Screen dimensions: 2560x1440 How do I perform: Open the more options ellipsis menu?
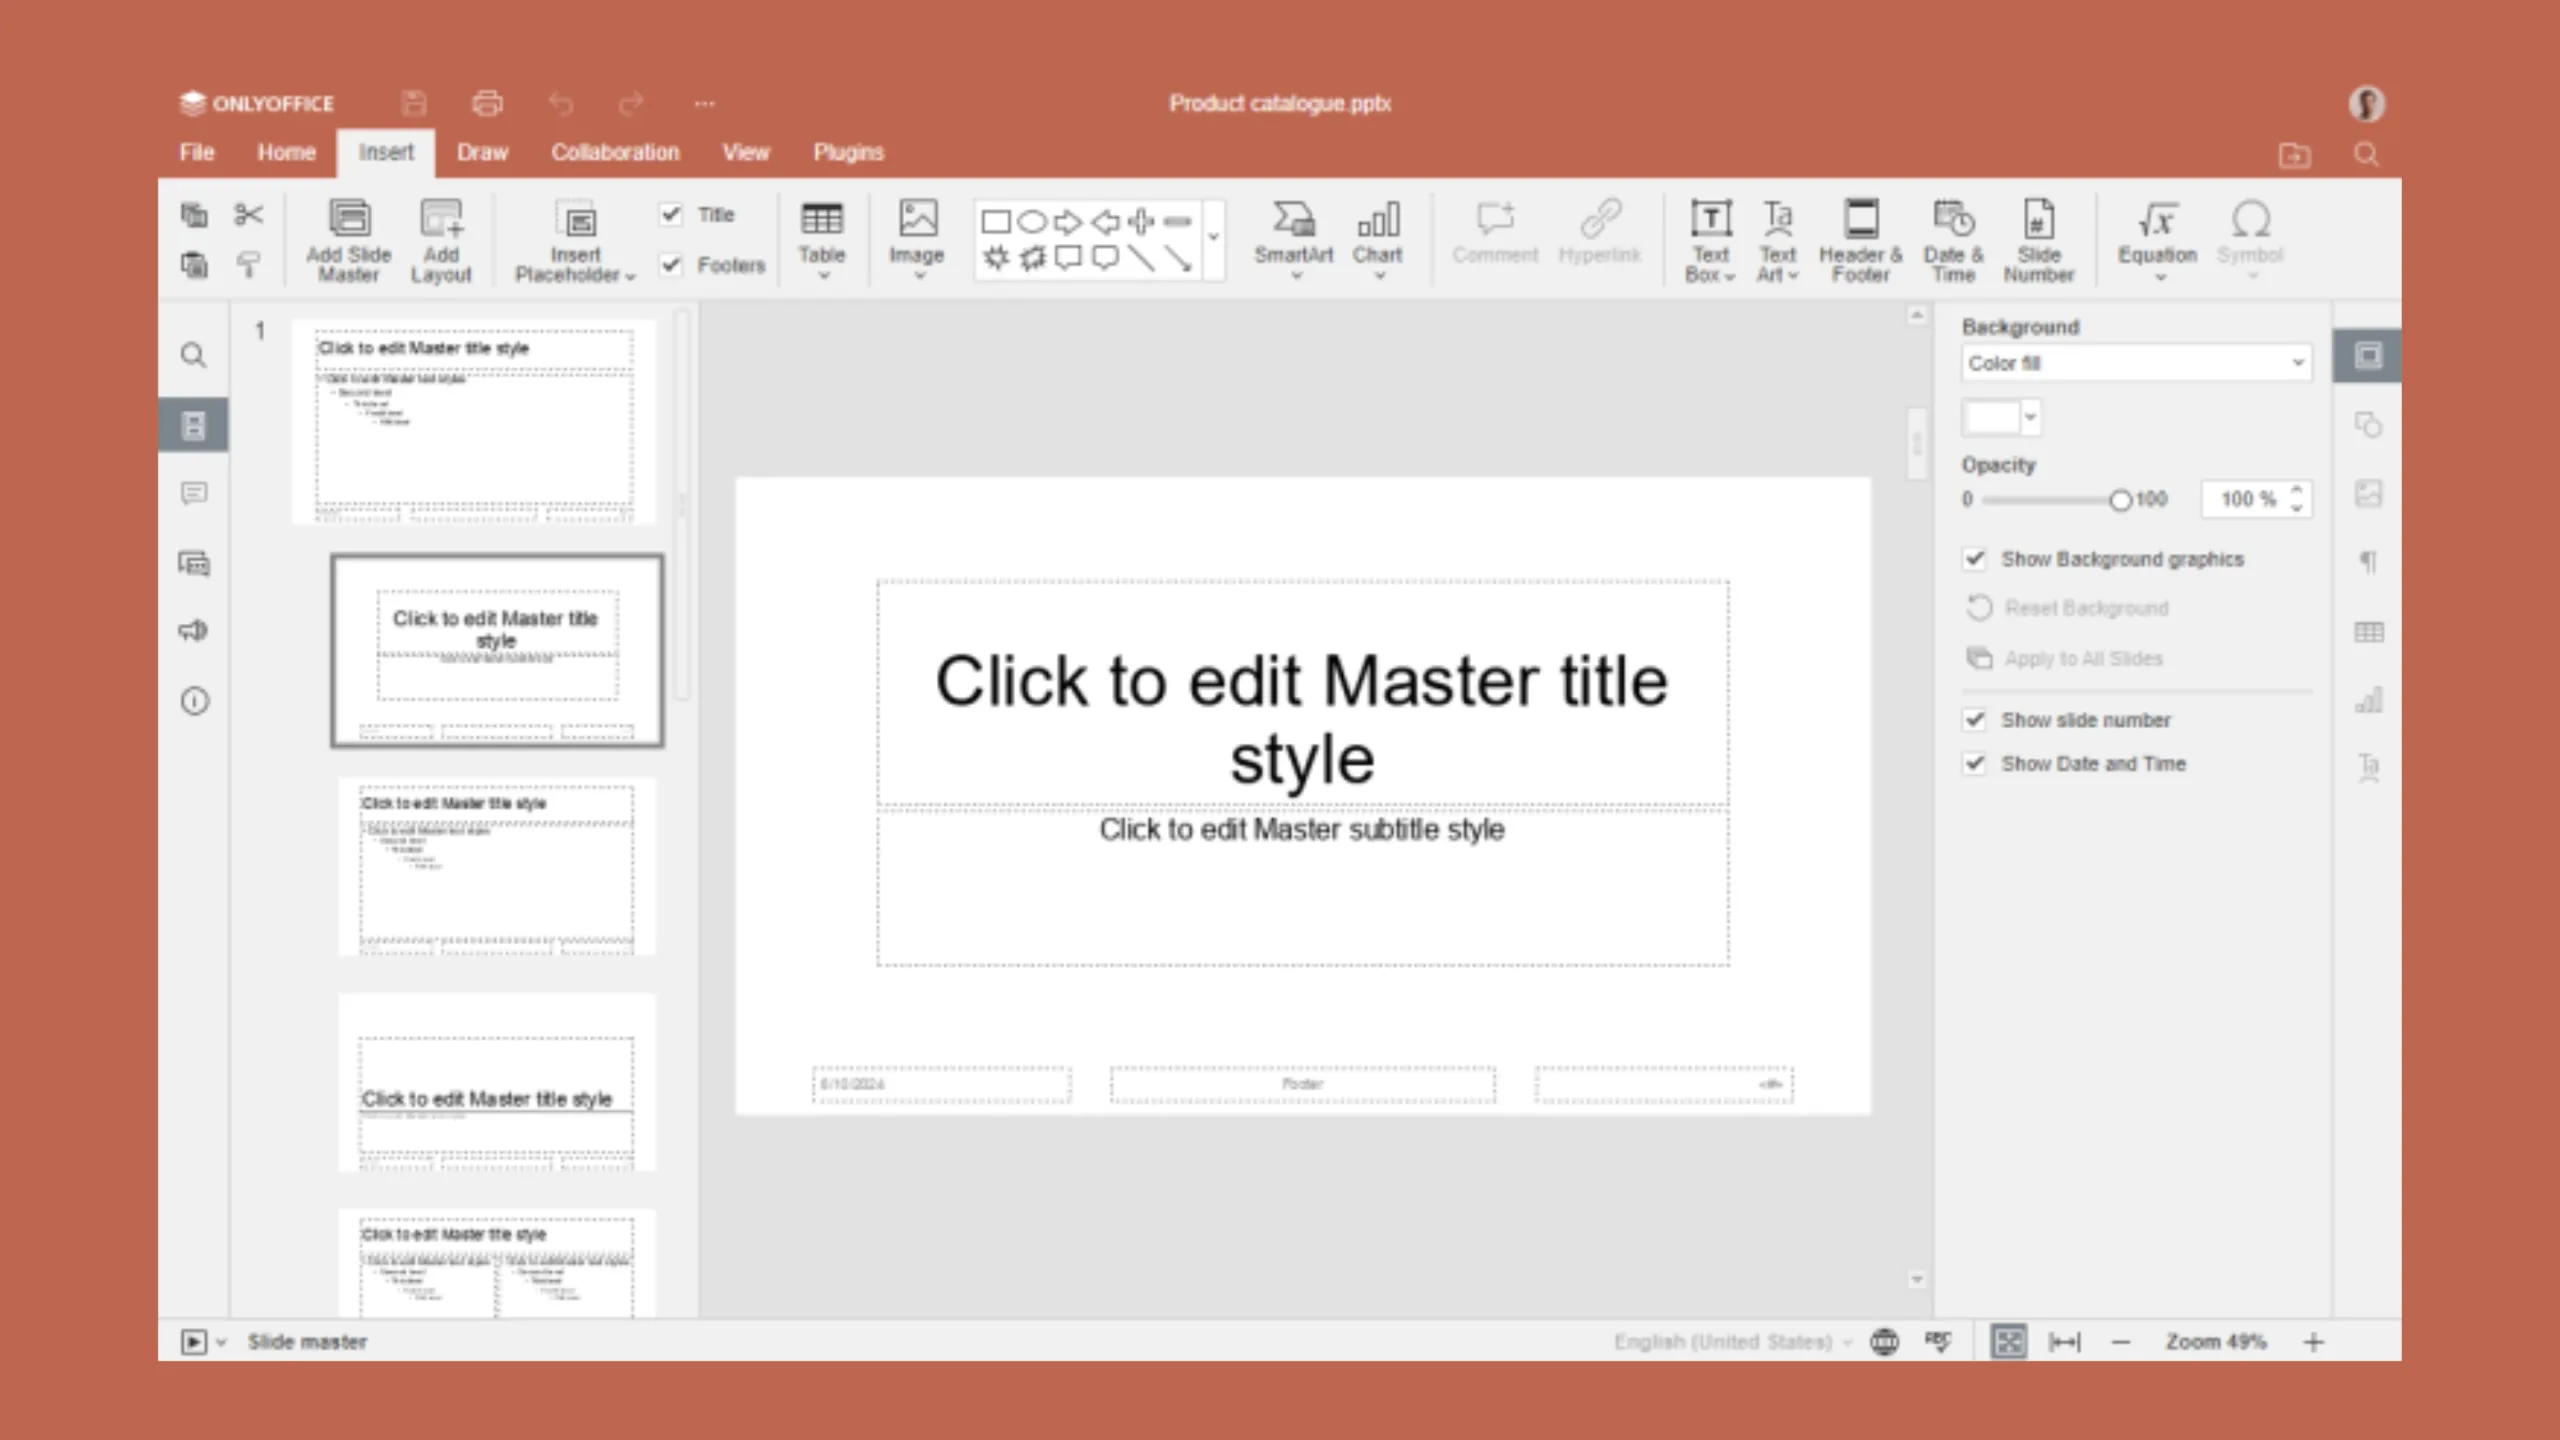(704, 103)
